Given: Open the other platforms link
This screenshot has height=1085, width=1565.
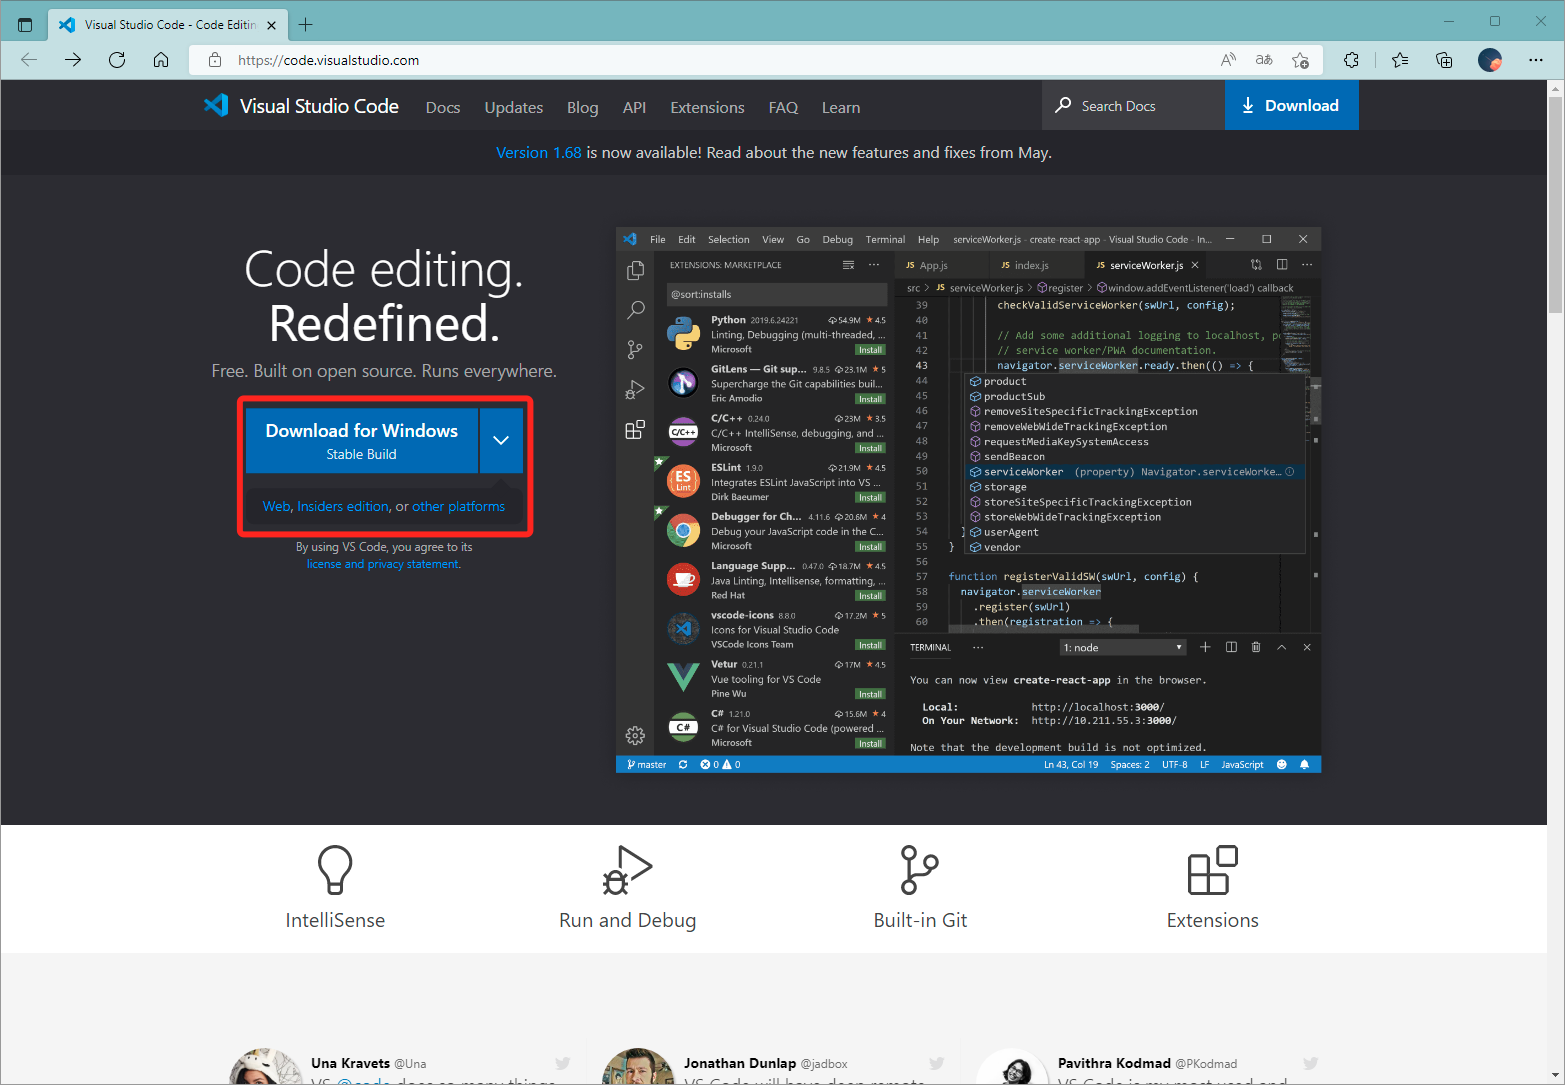Looking at the screenshot, I should (x=458, y=506).
